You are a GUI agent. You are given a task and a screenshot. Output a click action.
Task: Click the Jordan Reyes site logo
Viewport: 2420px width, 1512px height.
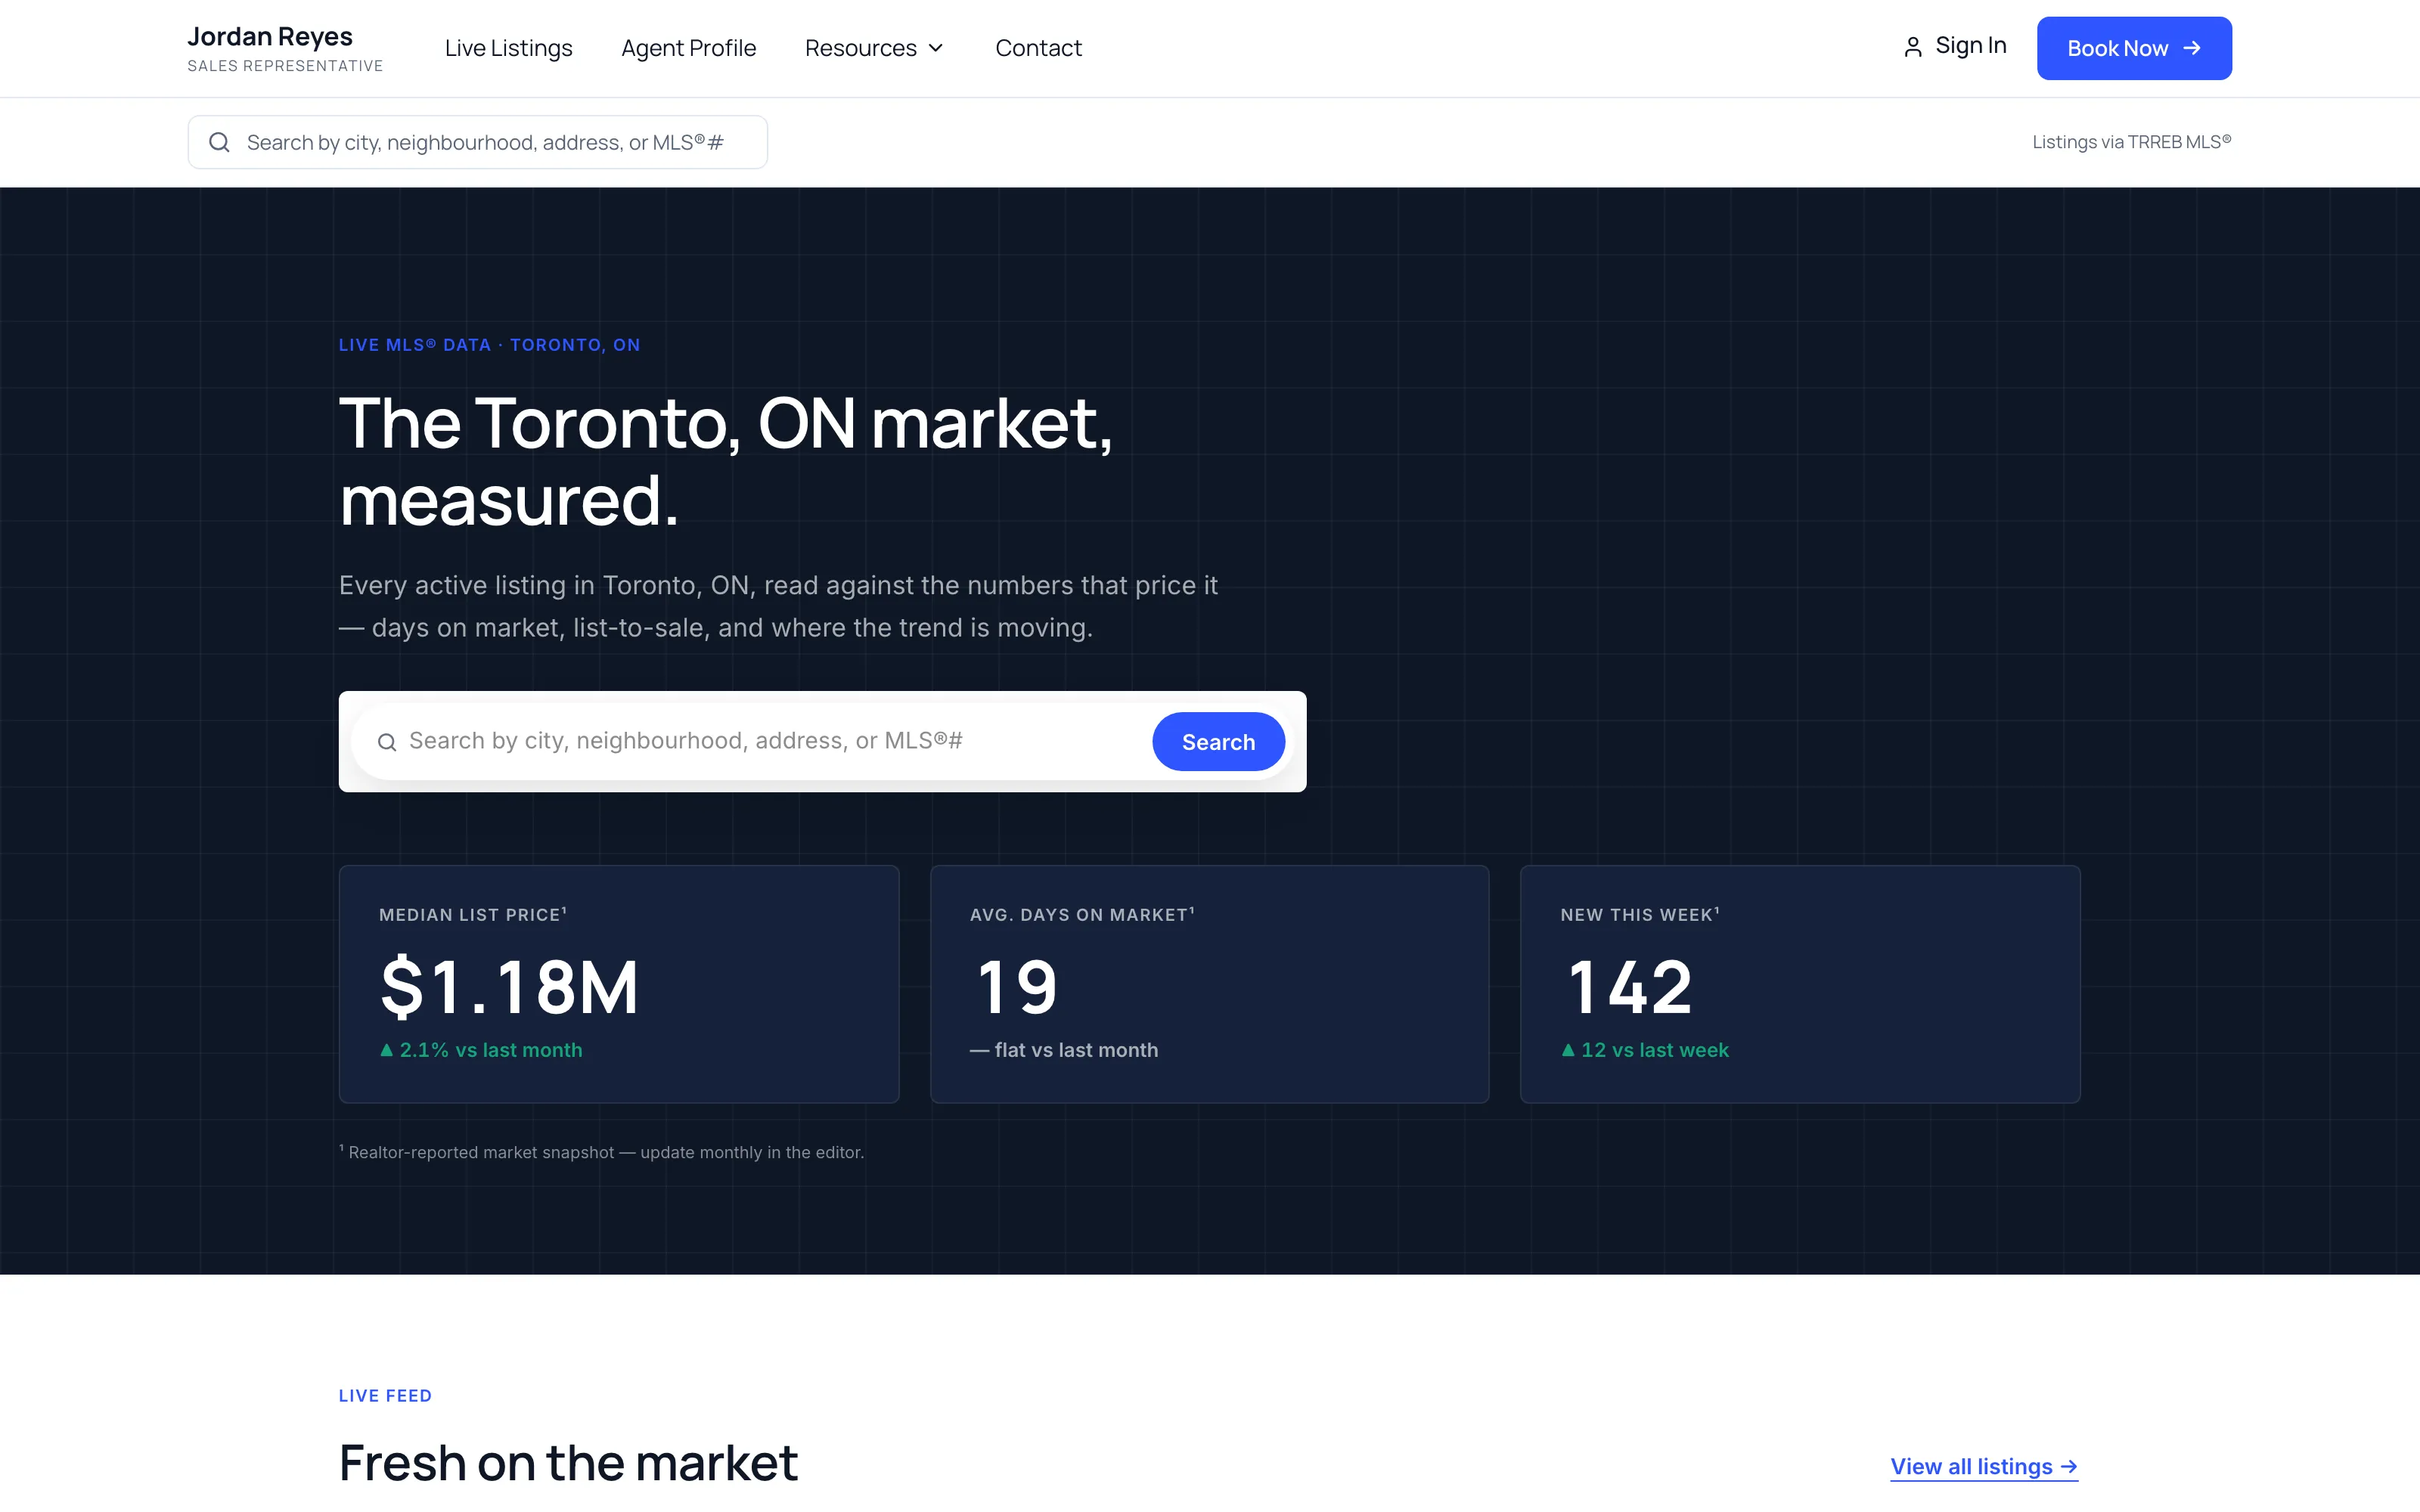pyautogui.click(x=285, y=48)
